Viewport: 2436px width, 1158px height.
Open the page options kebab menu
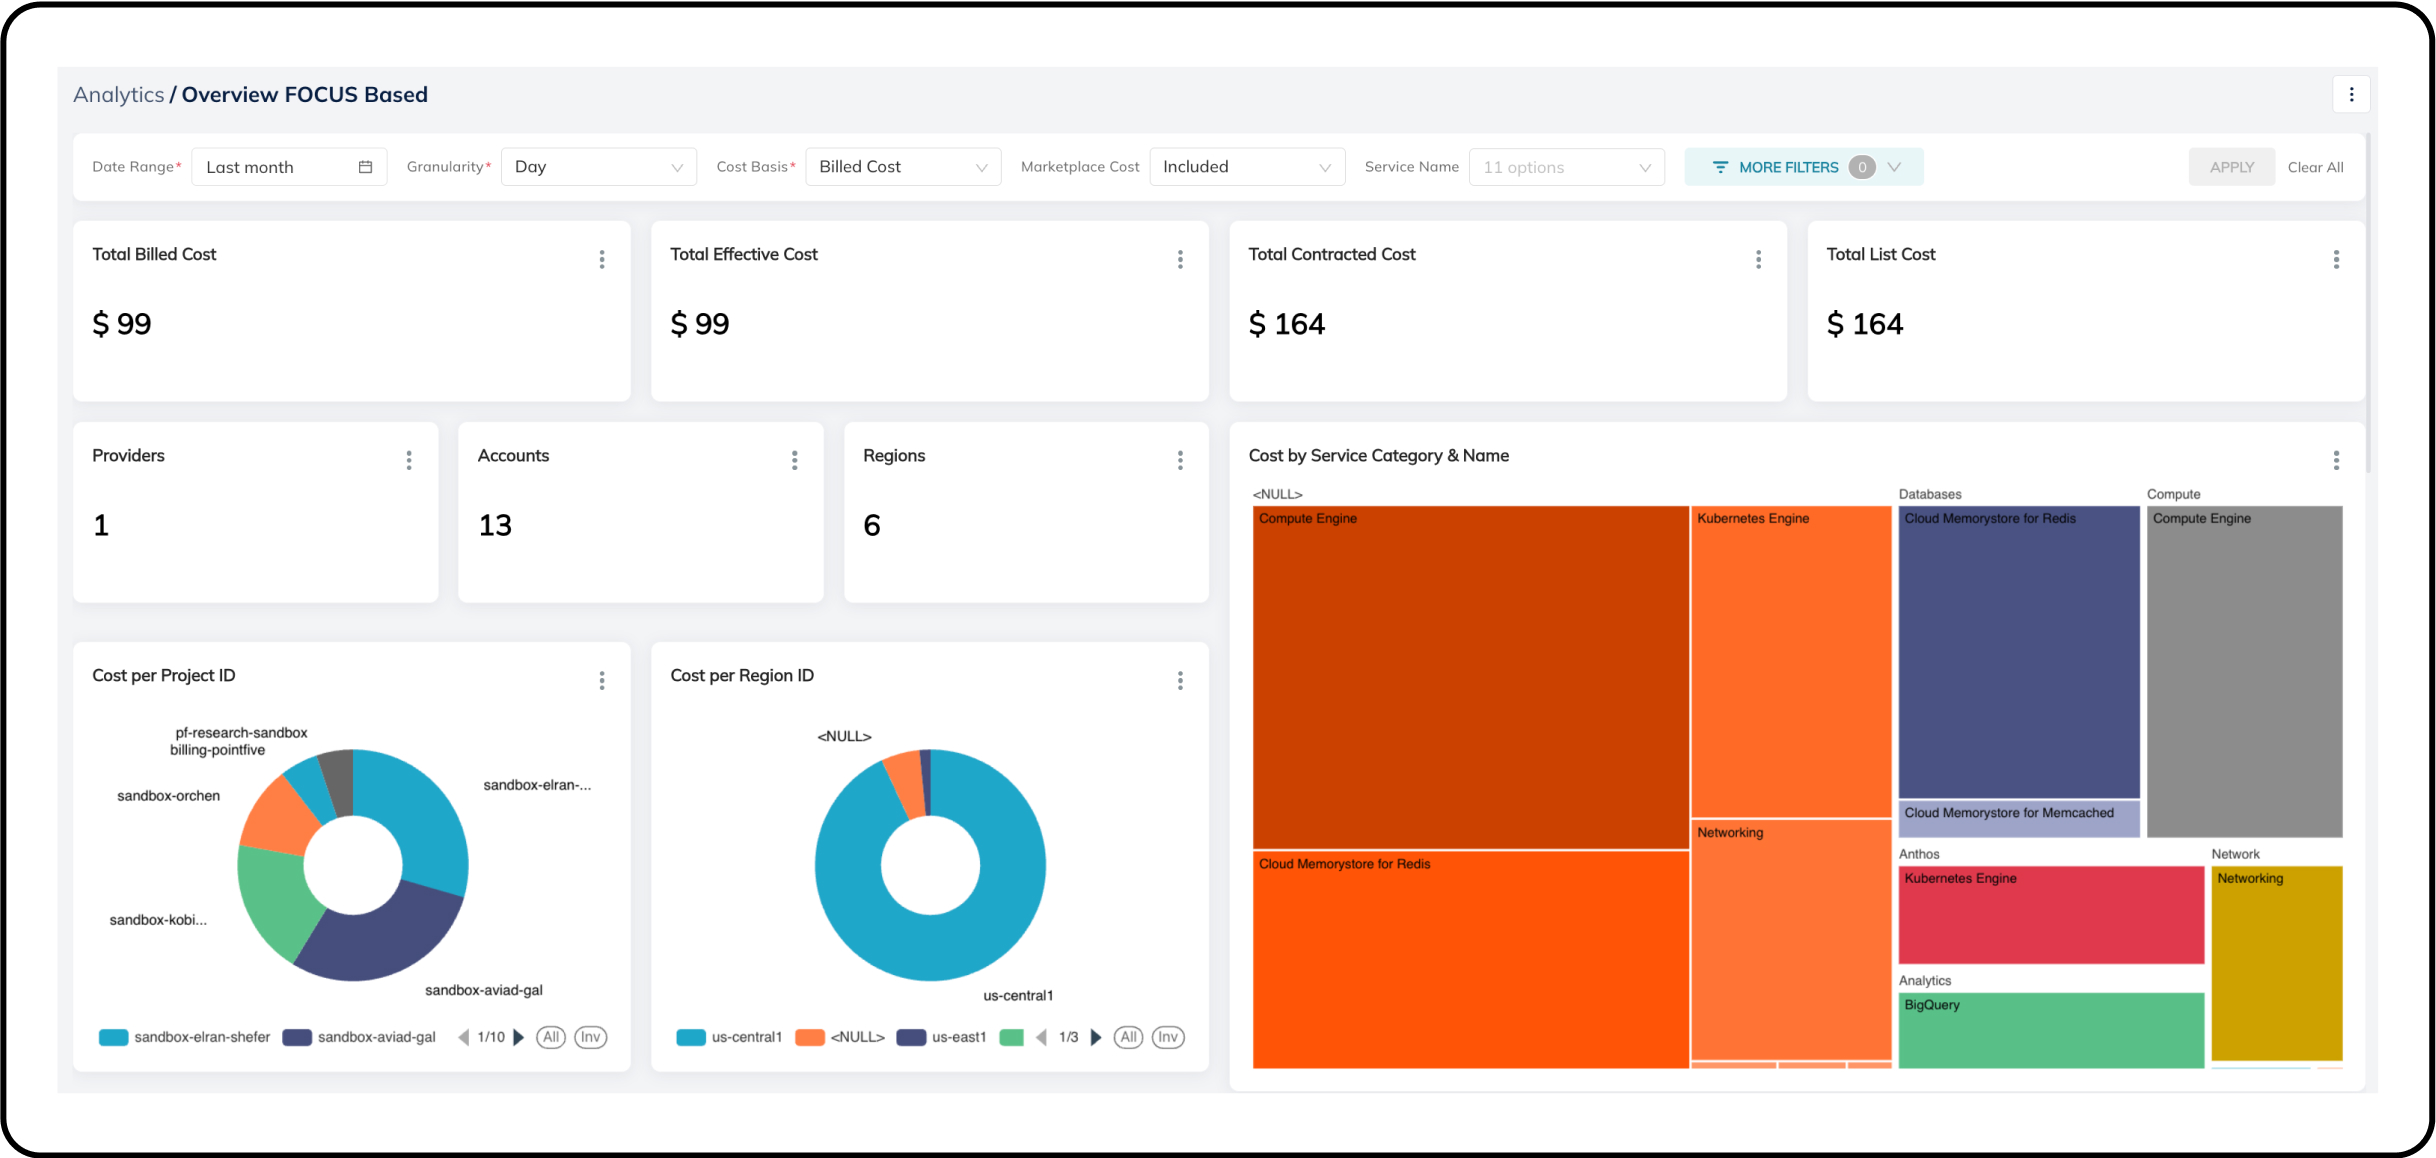pos(2351,95)
